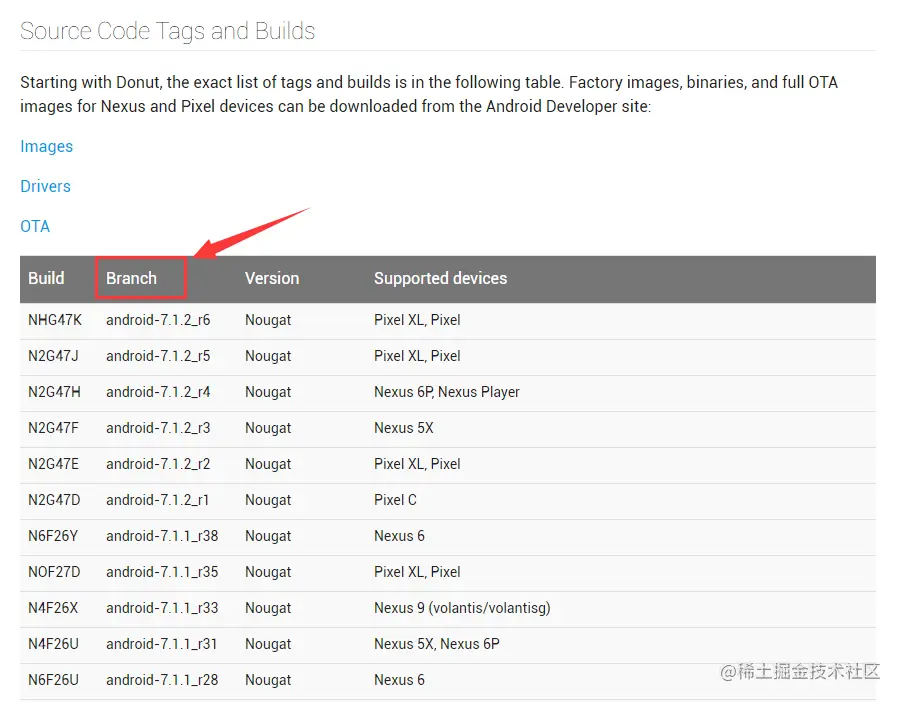The height and width of the screenshot is (702, 901).
Task: Select branch android-7.1.2_r1
Action: pos(157,500)
